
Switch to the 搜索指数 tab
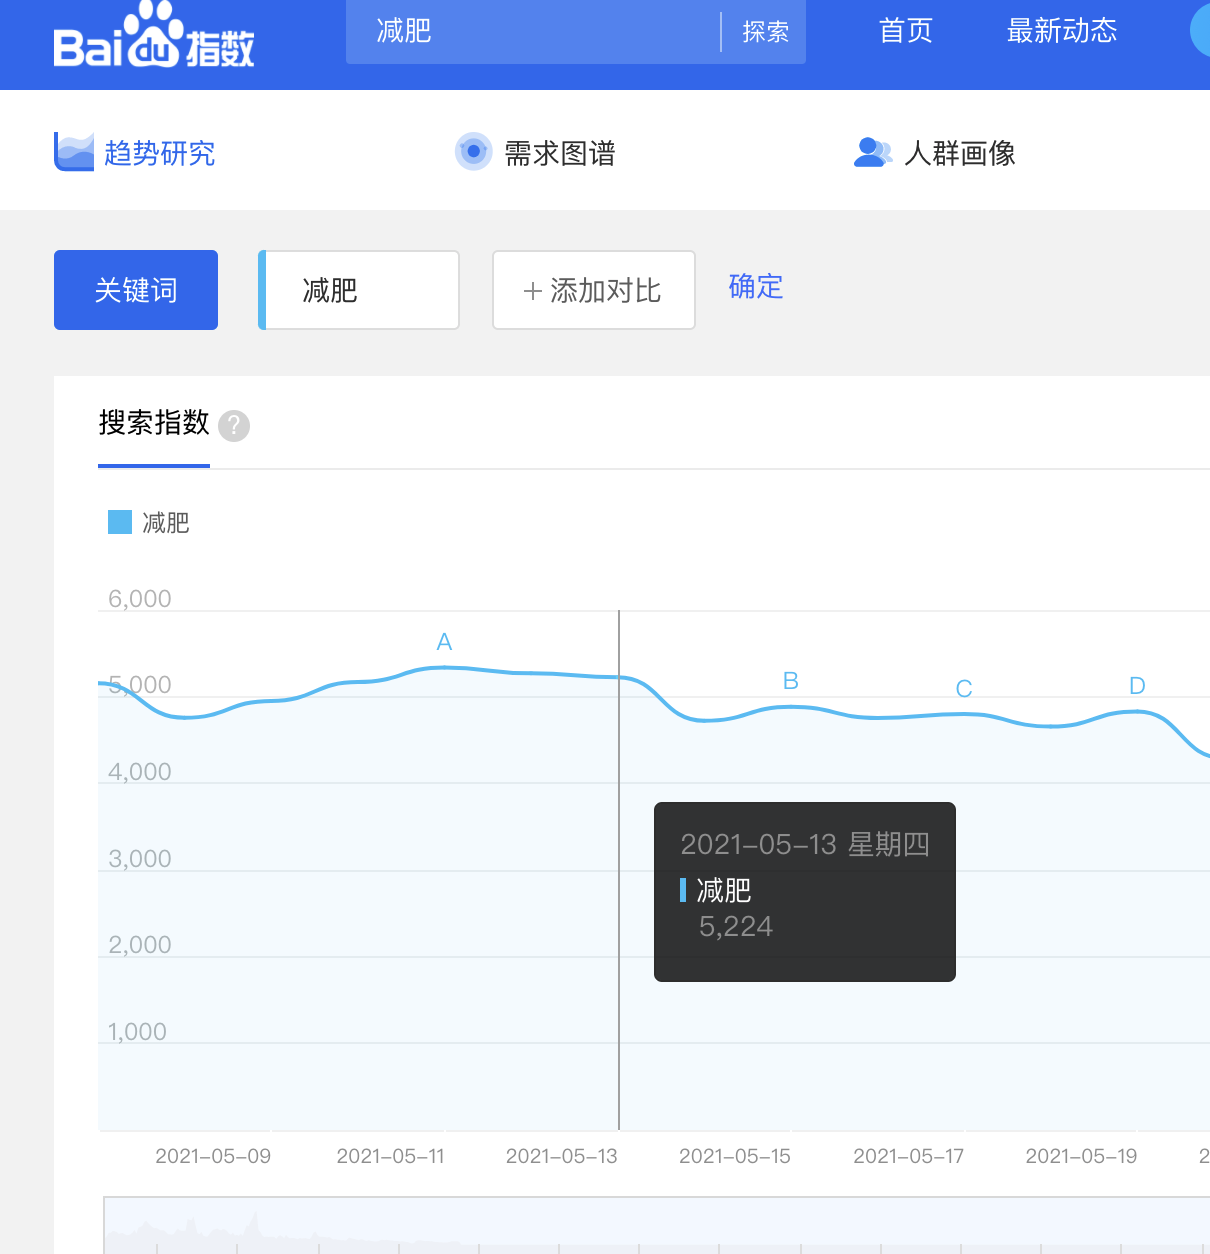point(153,424)
